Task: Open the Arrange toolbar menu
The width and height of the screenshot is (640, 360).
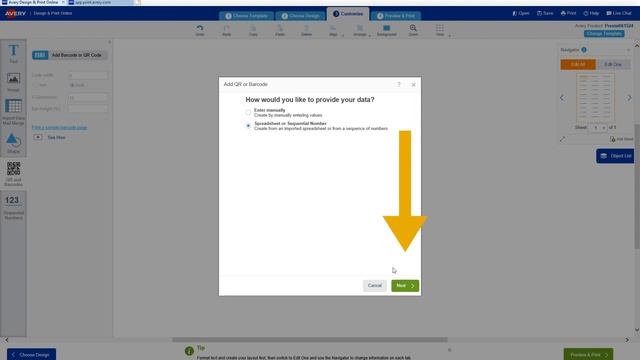Action: [361, 30]
